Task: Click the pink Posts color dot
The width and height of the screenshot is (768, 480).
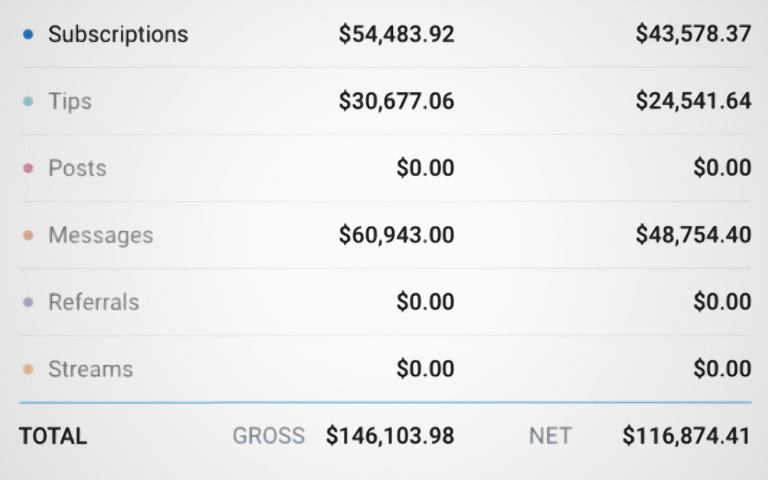Action: [x=28, y=168]
